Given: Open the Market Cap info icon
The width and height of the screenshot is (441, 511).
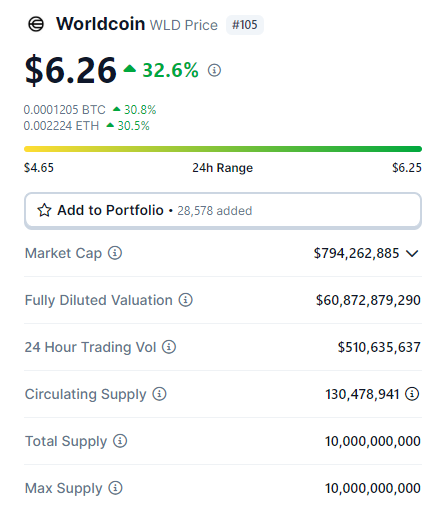Looking at the screenshot, I should tap(115, 253).
